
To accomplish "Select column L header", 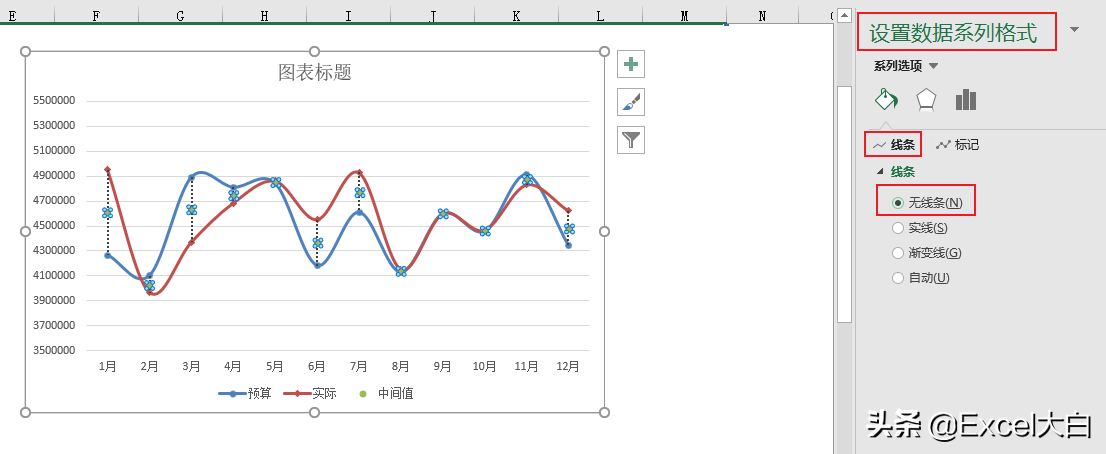I will (x=600, y=16).
